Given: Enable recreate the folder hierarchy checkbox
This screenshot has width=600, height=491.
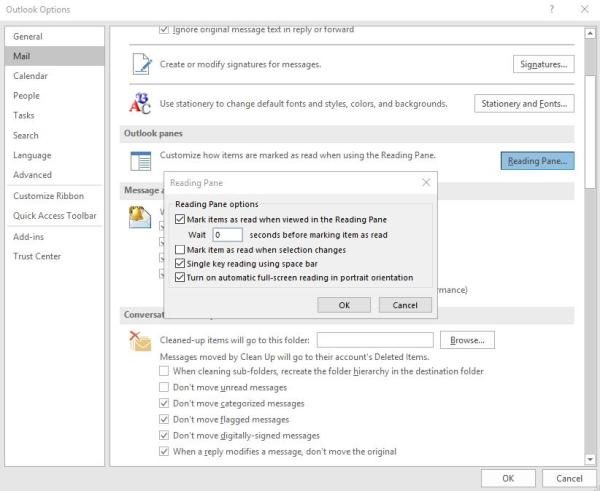Looking at the screenshot, I should pyautogui.click(x=164, y=371).
